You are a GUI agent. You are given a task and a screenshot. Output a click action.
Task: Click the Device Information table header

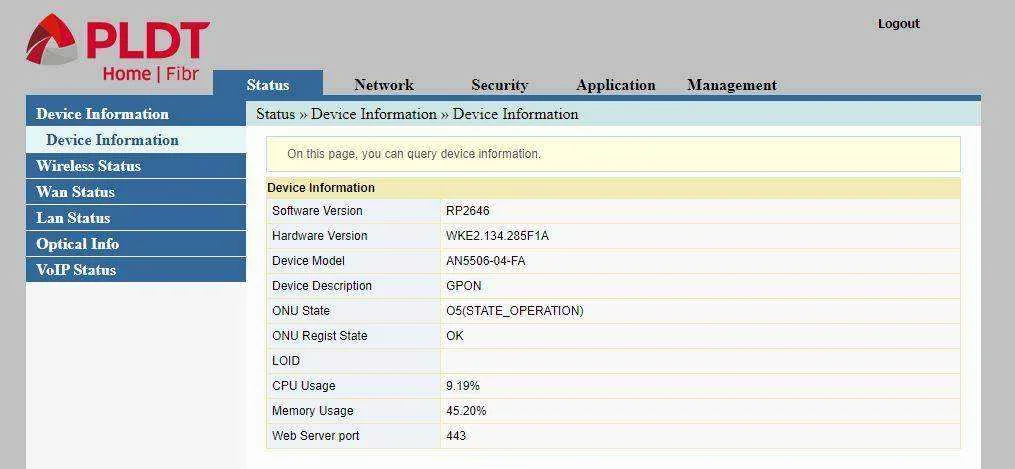(x=613, y=188)
